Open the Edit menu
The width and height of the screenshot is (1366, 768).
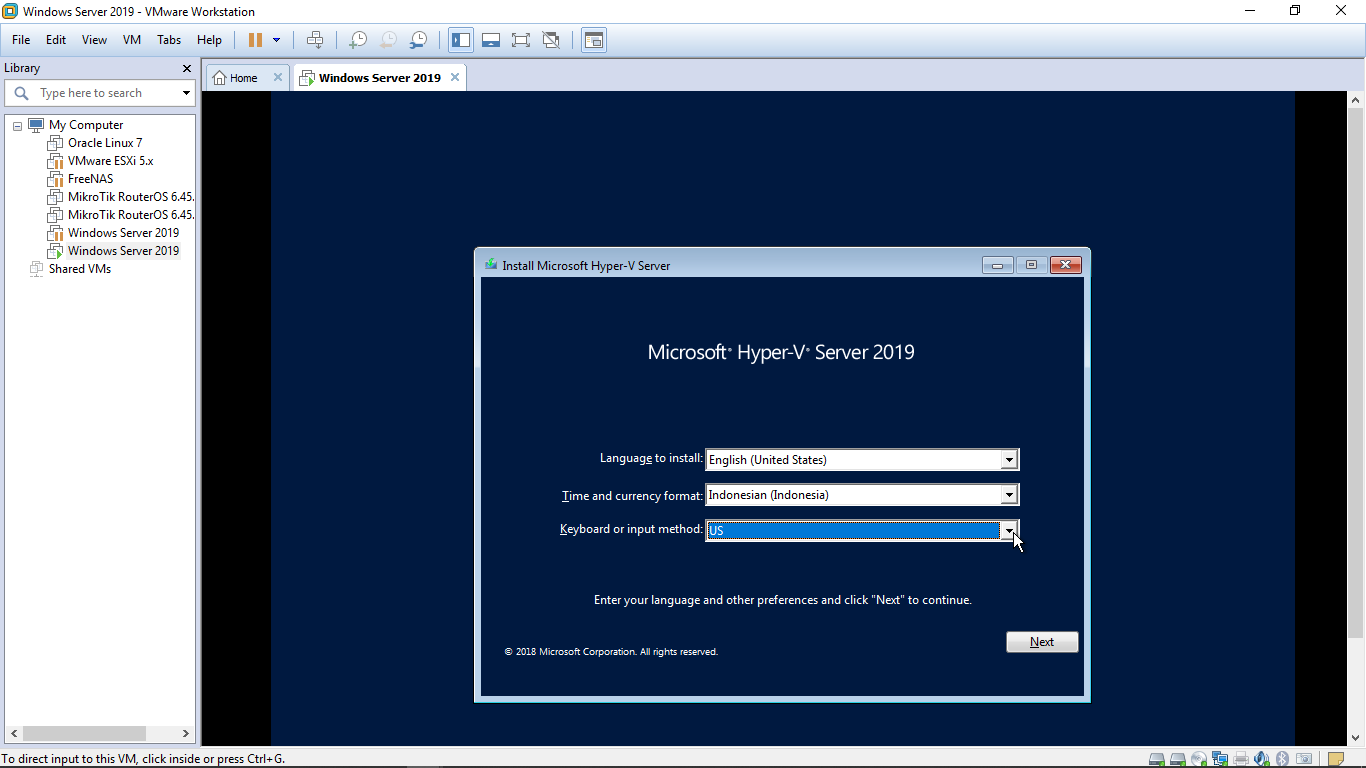point(56,40)
